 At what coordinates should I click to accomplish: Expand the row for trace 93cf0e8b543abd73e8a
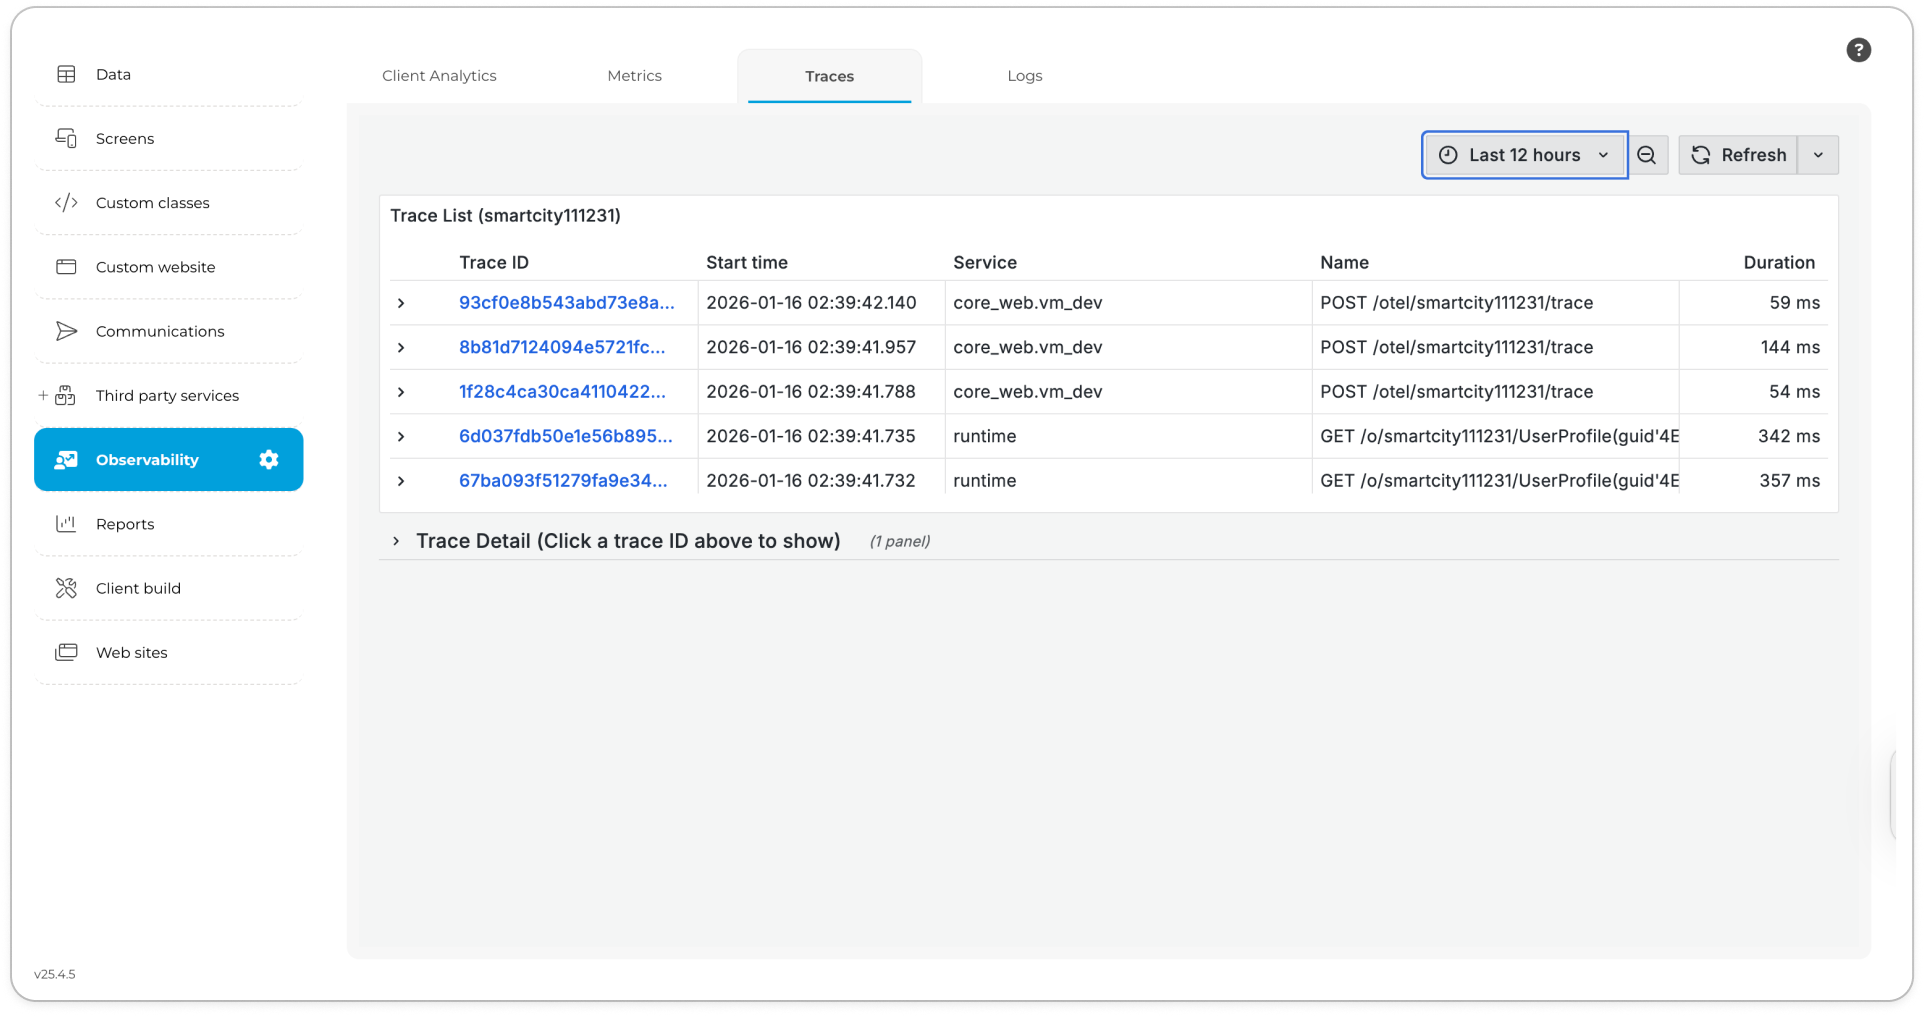tap(401, 303)
